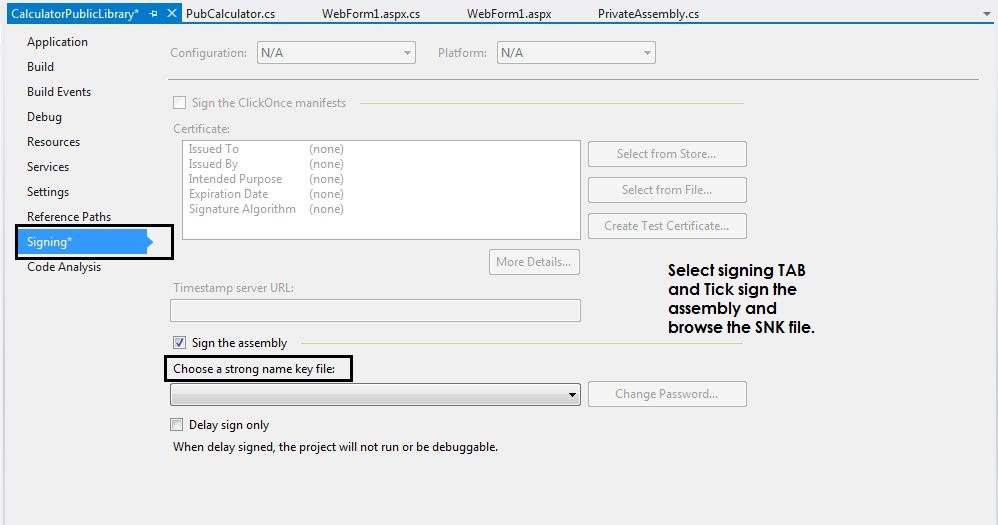Focus the Timestamp server URL field

(x=375, y=311)
